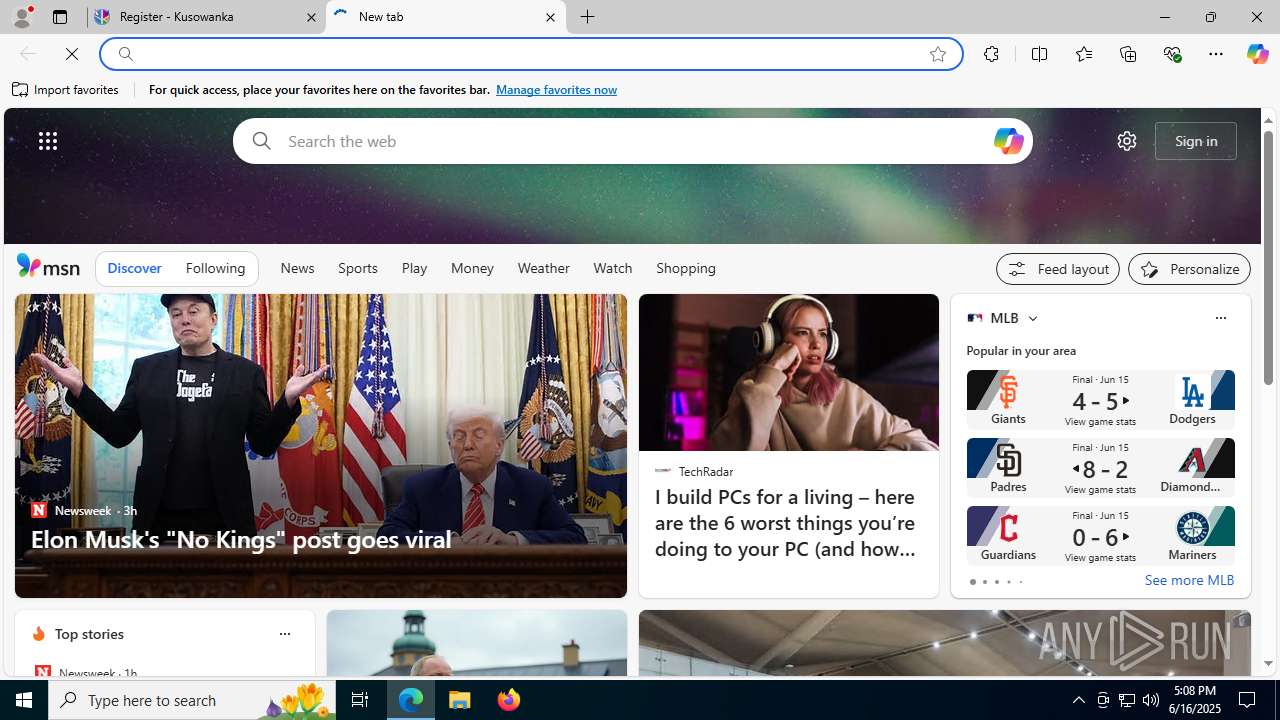Open Browser essentials icon
1280x720 pixels.
tap(1172, 54)
